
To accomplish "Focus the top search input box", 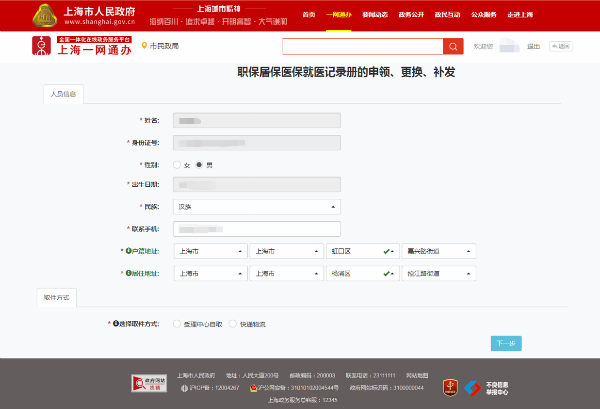I will point(363,46).
